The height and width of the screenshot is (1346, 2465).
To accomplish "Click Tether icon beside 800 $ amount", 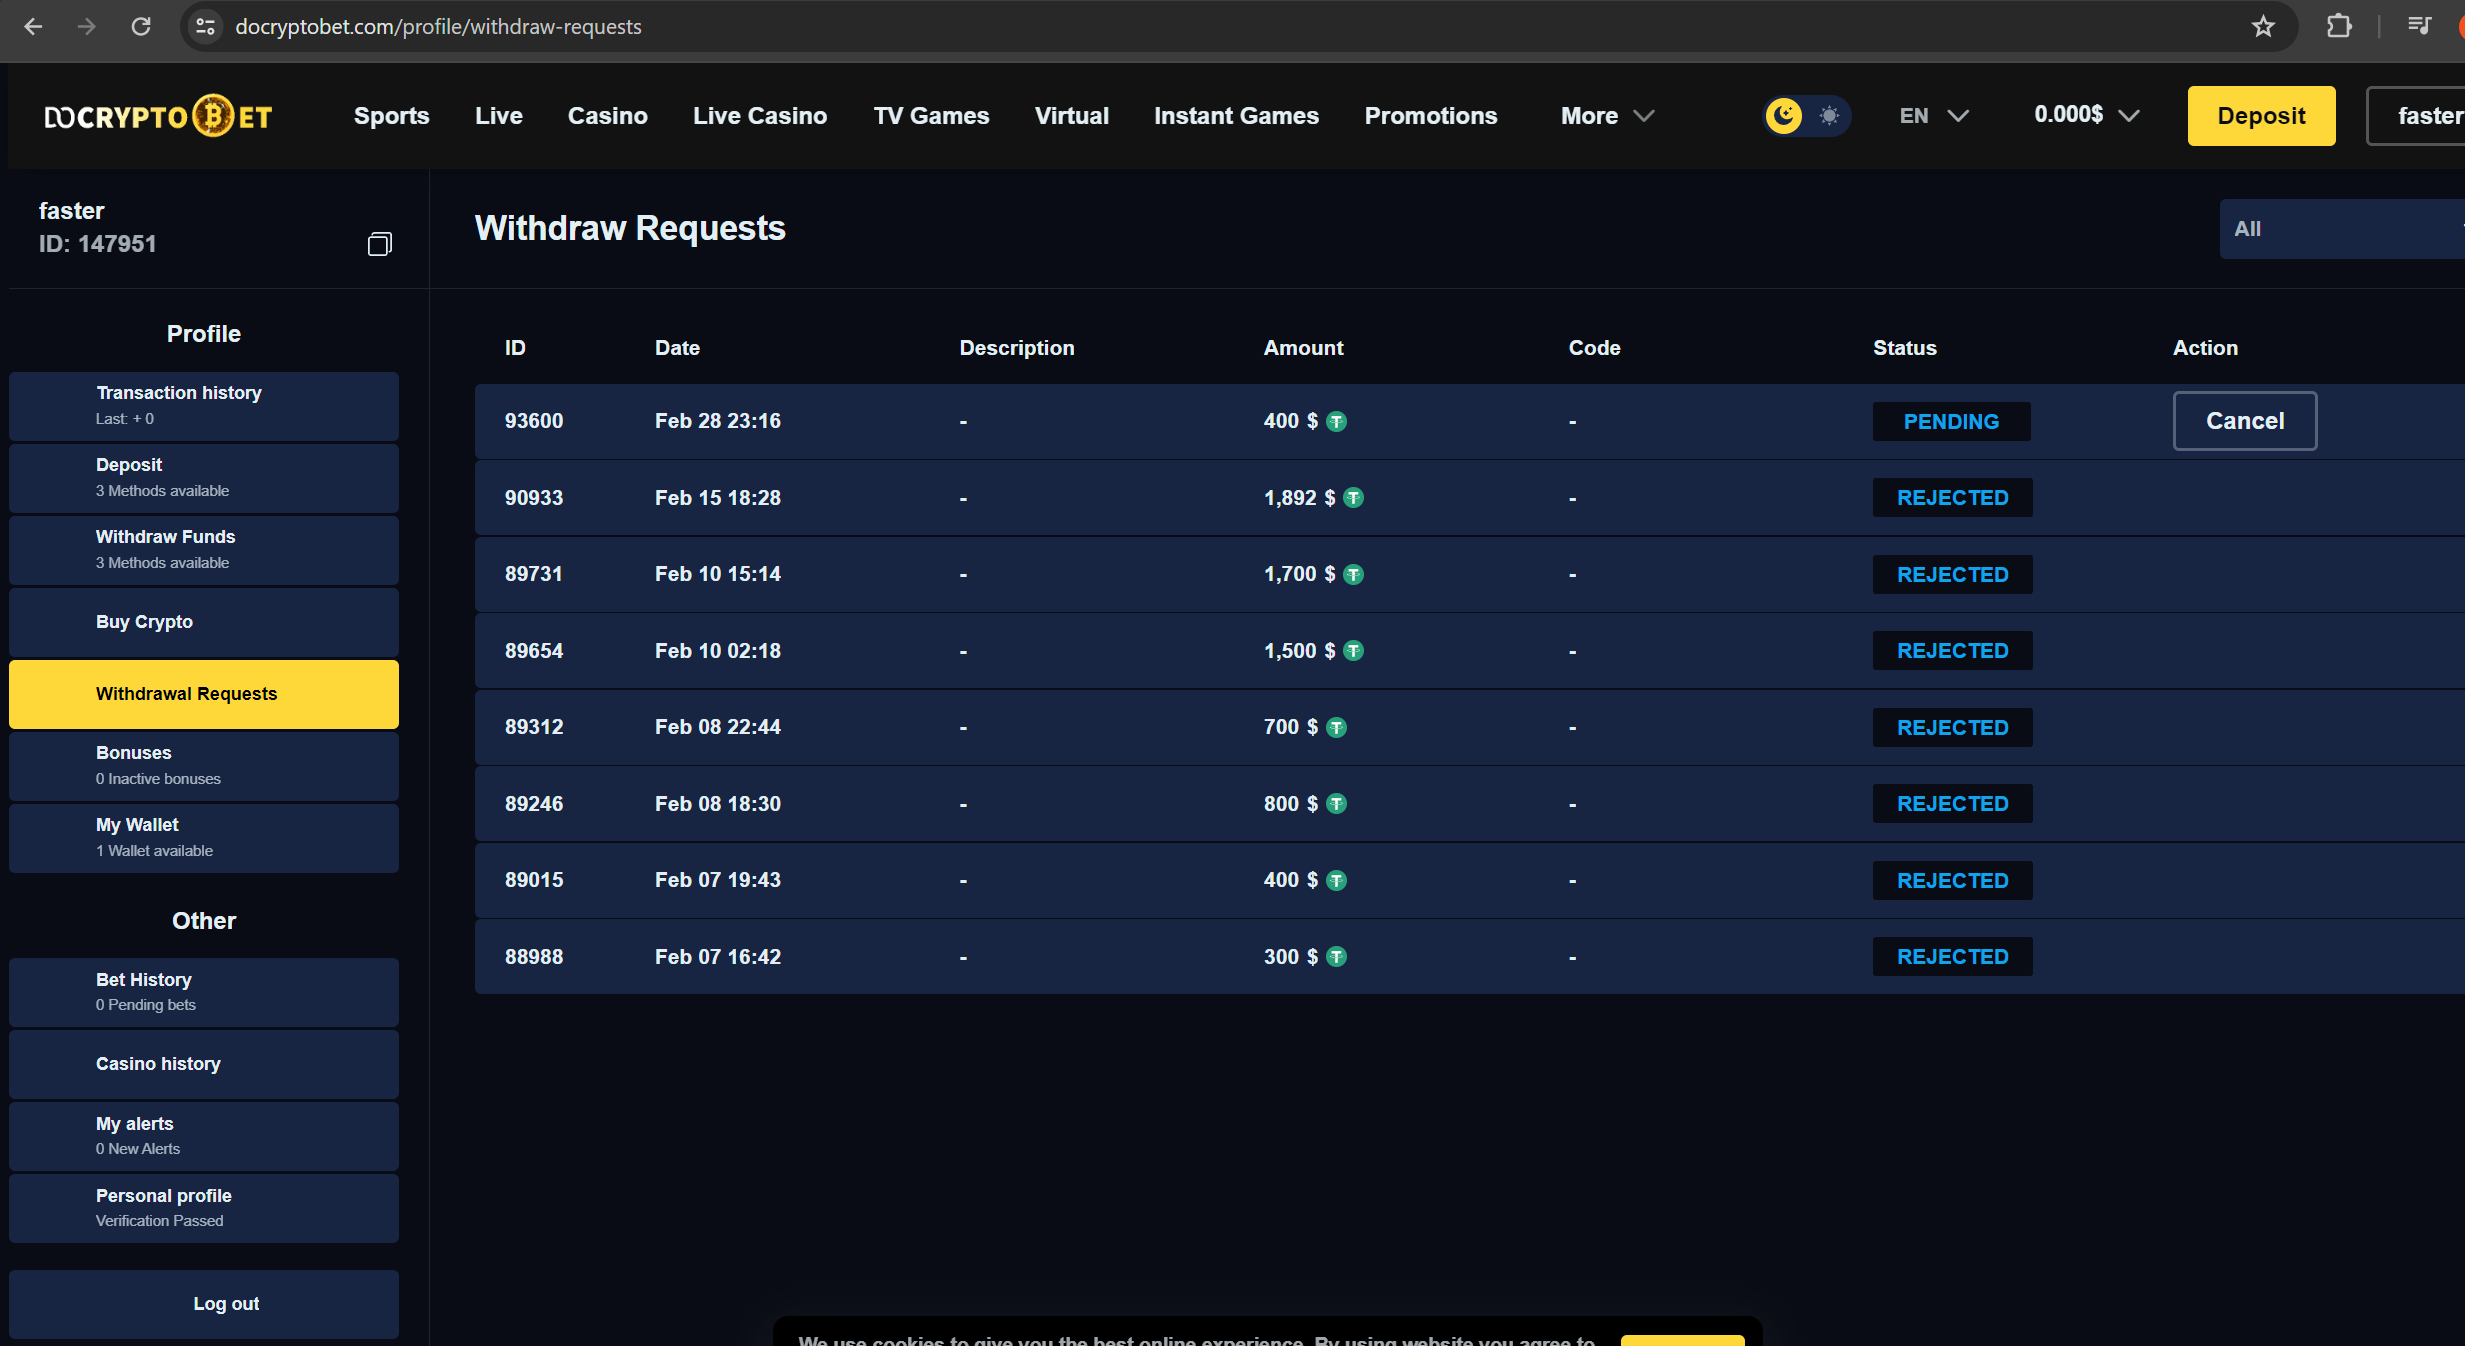I will pyautogui.click(x=1336, y=804).
